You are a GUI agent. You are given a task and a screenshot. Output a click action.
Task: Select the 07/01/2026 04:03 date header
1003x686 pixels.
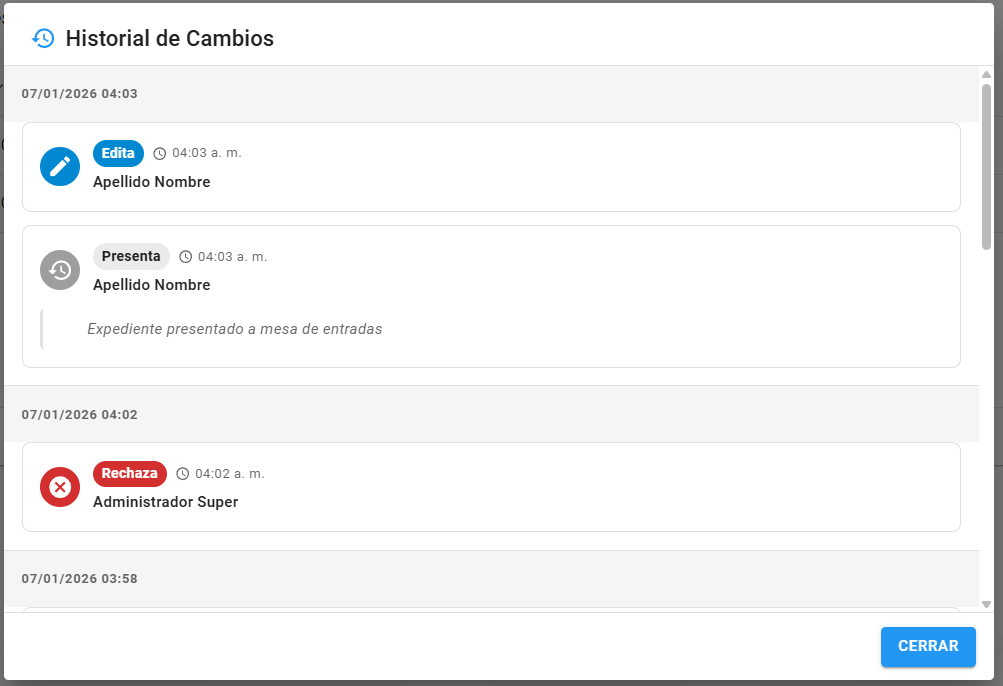[79, 93]
